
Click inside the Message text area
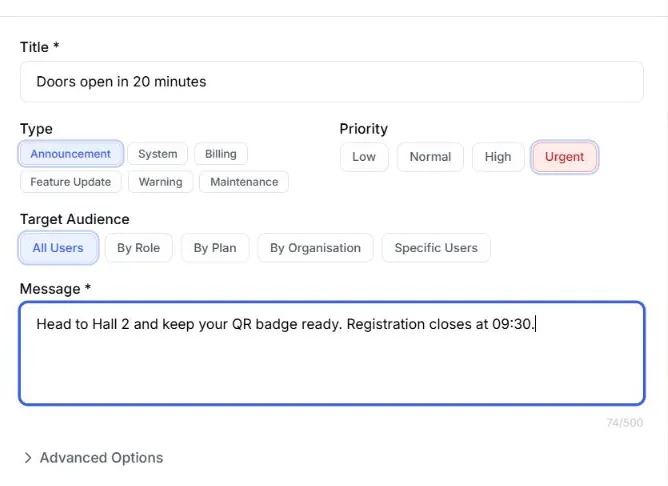pos(331,353)
